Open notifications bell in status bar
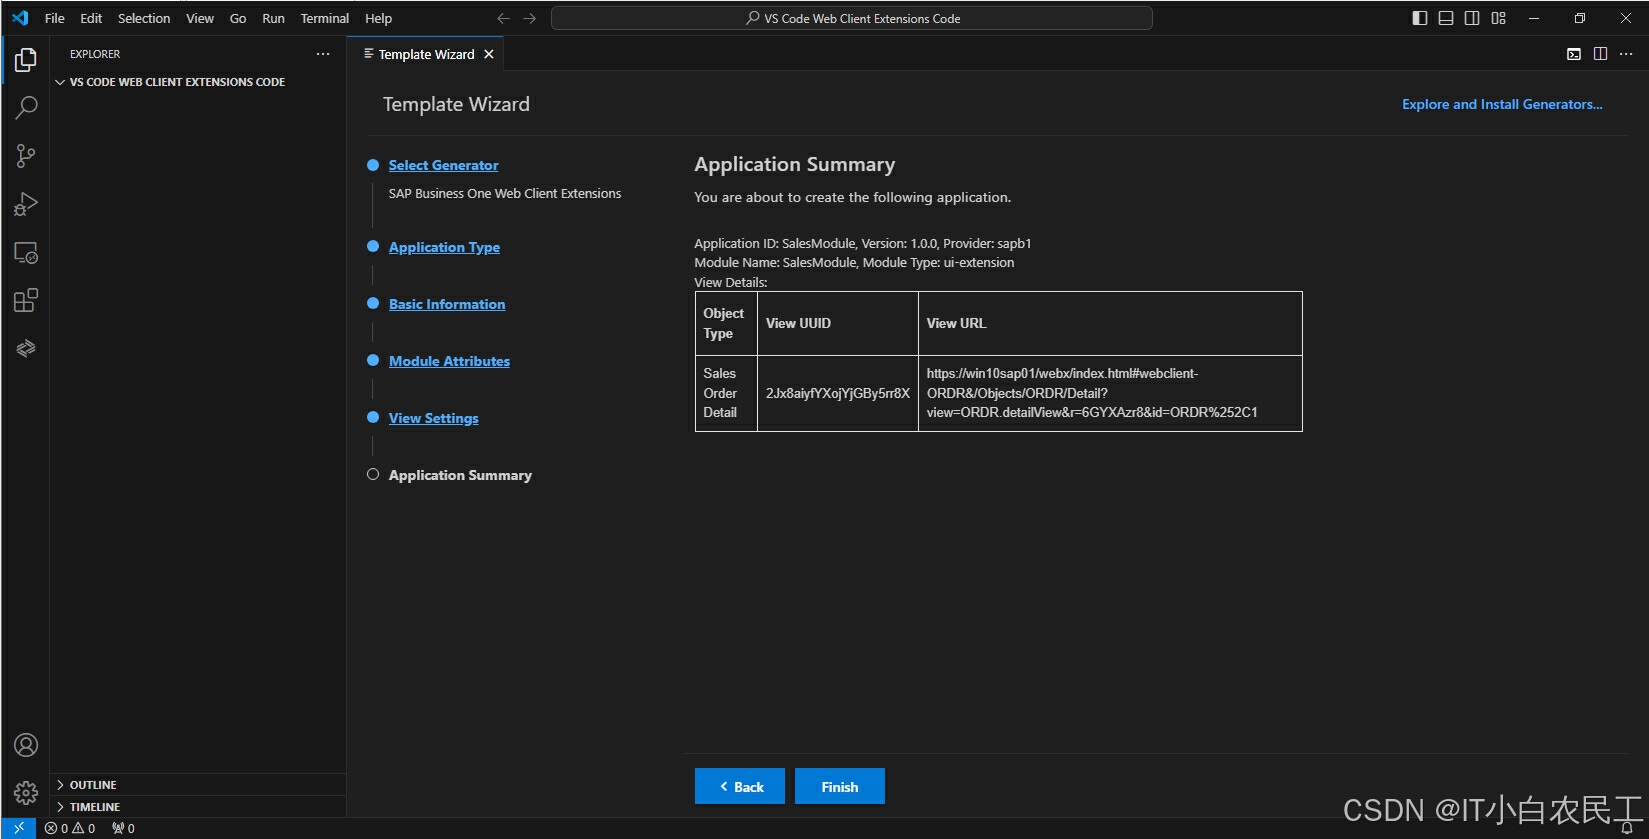Viewport: 1649px width, 839px height. point(1627,829)
